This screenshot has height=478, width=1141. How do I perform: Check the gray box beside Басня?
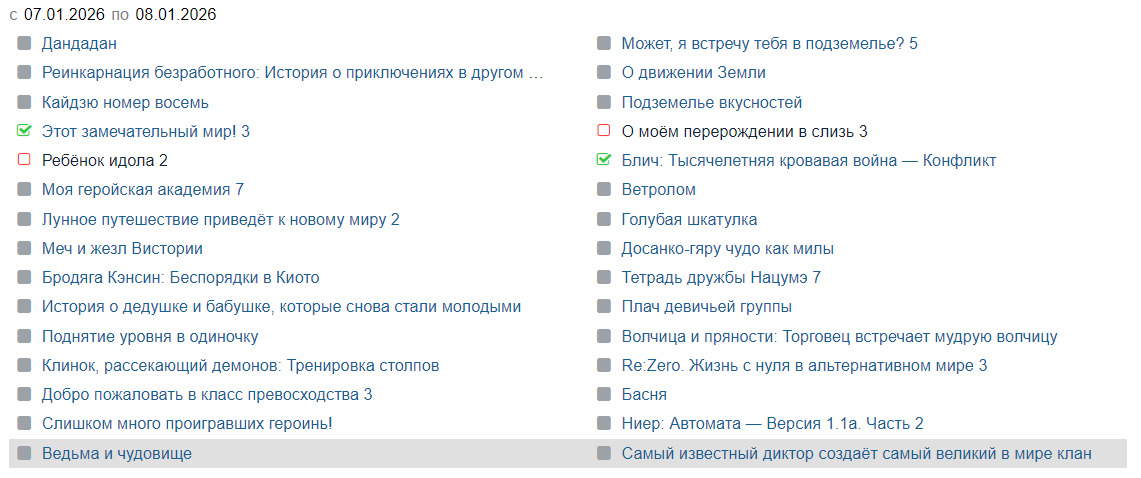pyautogui.click(x=604, y=395)
